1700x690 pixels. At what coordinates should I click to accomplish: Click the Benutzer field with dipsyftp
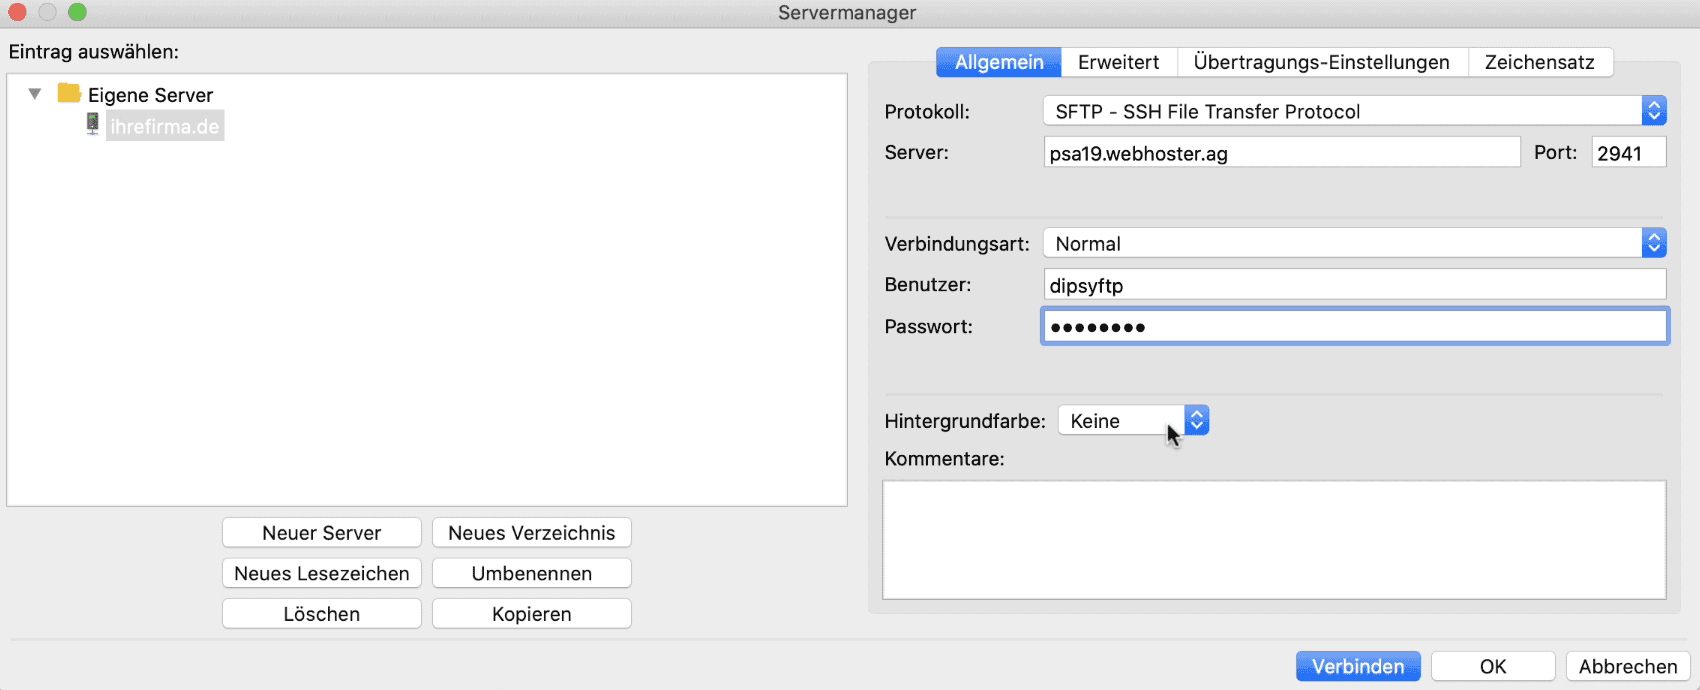1355,285
